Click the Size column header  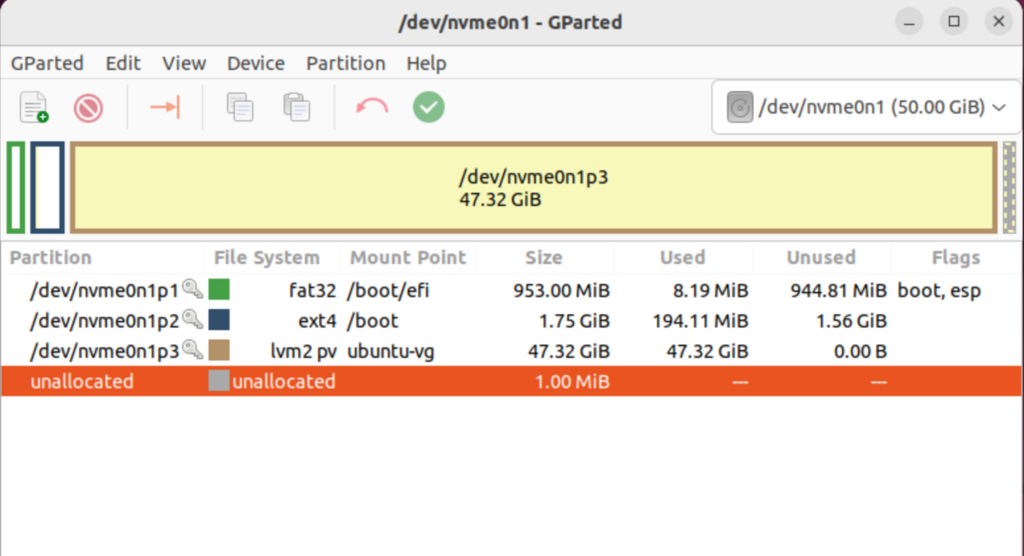pyautogui.click(x=544, y=258)
